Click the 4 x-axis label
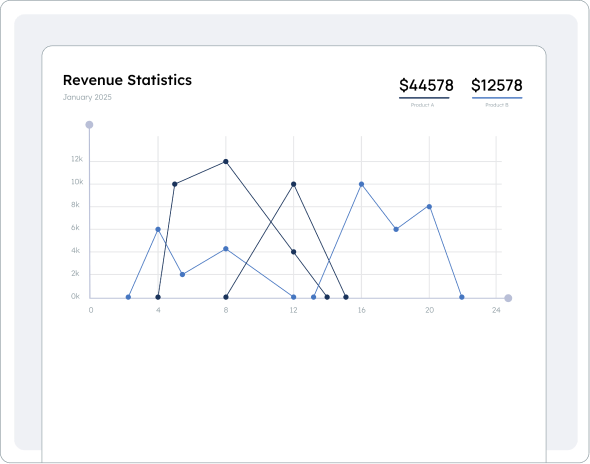Viewport: 590px width, 464px height. click(x=158, y=310)
